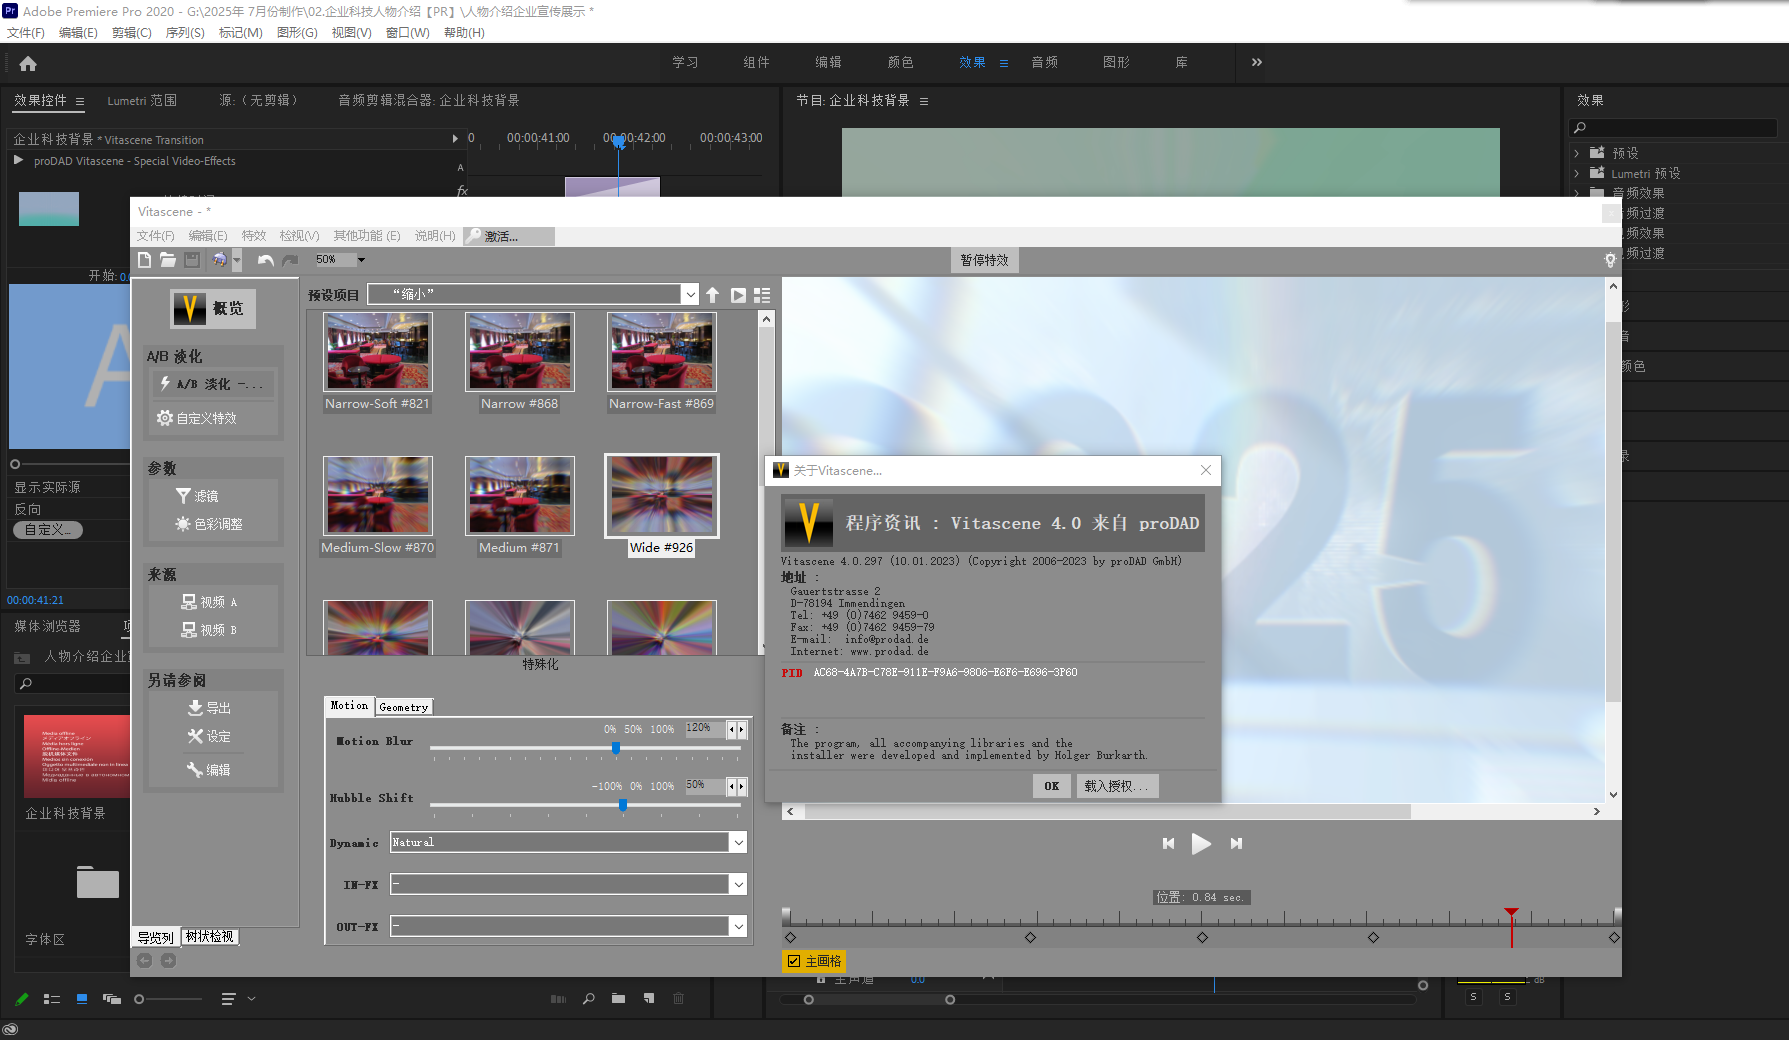Click the up arrow beside the preset dropdown
This screenshot has height=1040, width=1789.
pos(712,295)
